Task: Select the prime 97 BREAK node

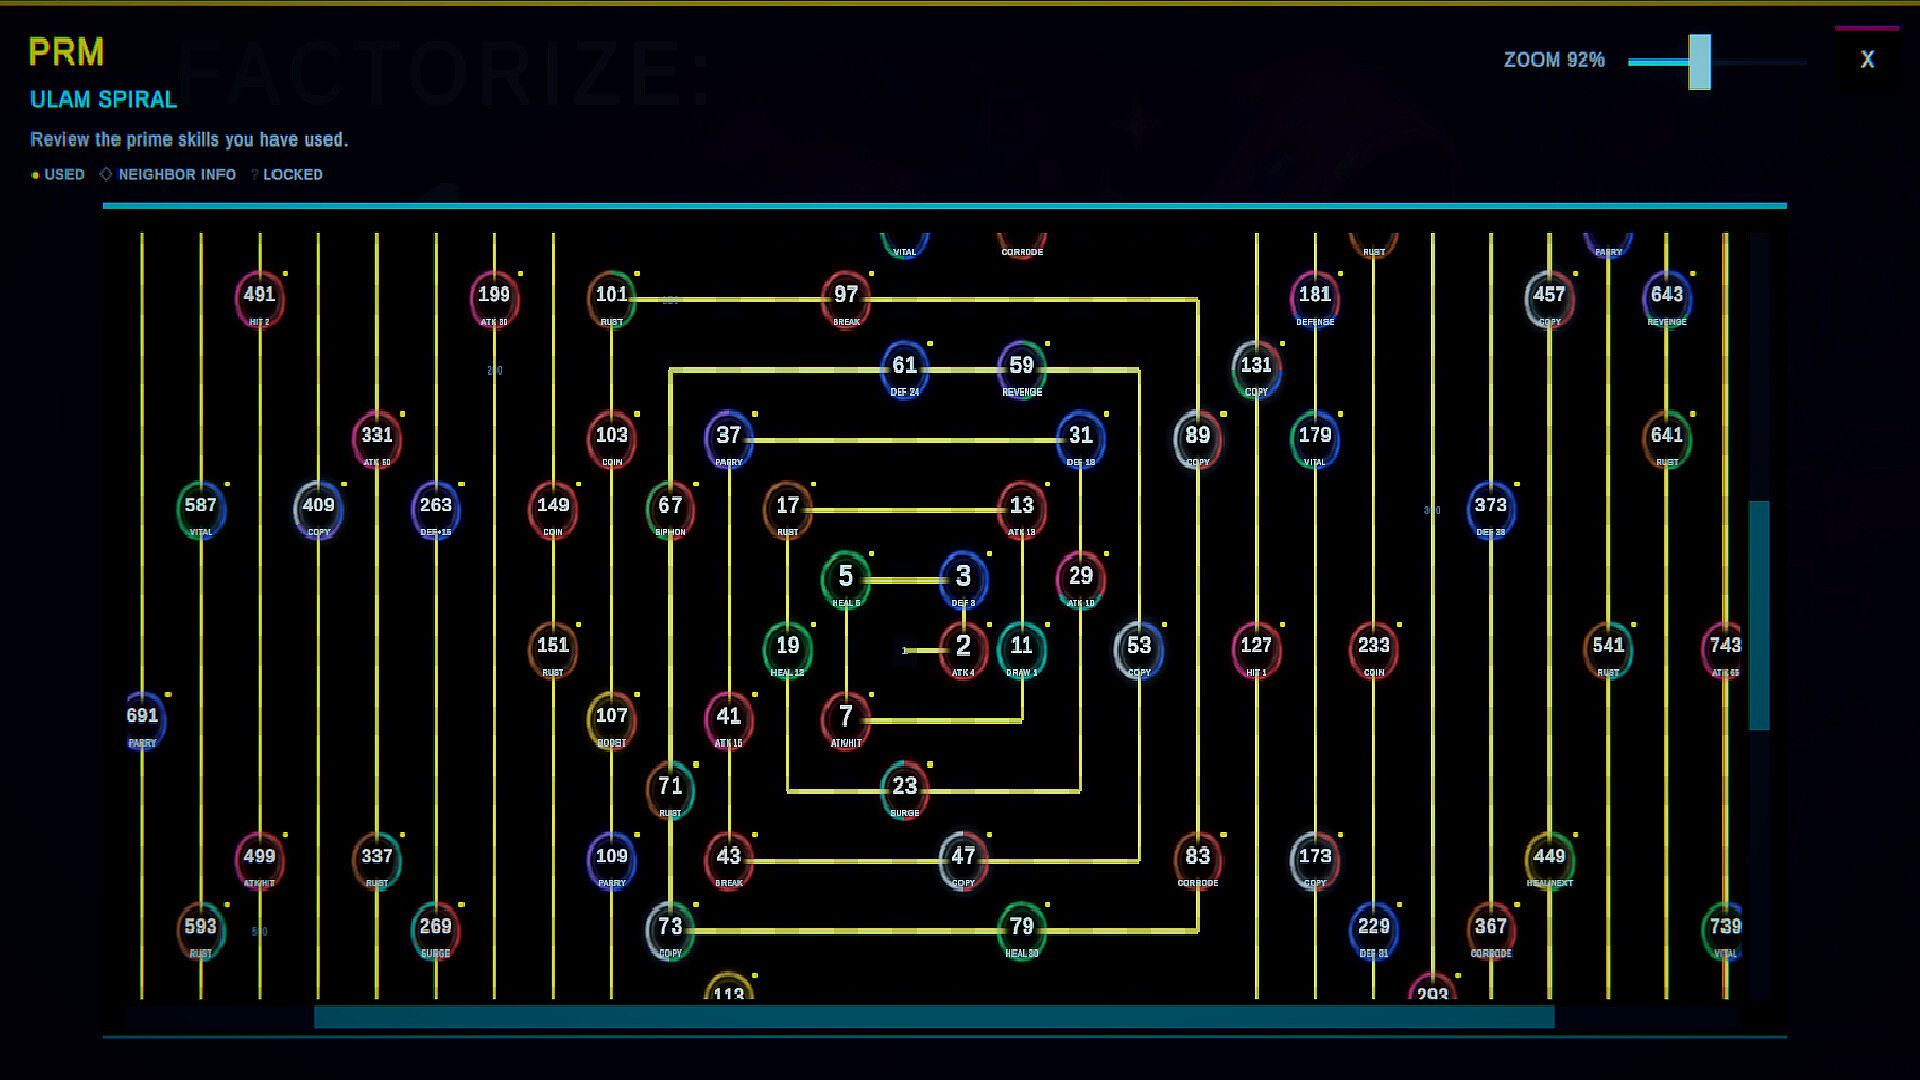Action: 846,297
